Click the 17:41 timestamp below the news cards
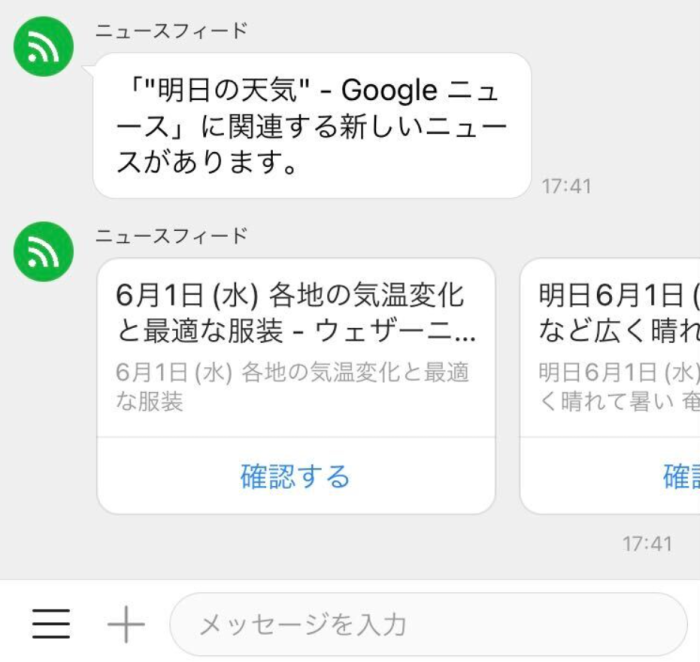This screenshot has width=700, height=662. (x=647, y=544)
